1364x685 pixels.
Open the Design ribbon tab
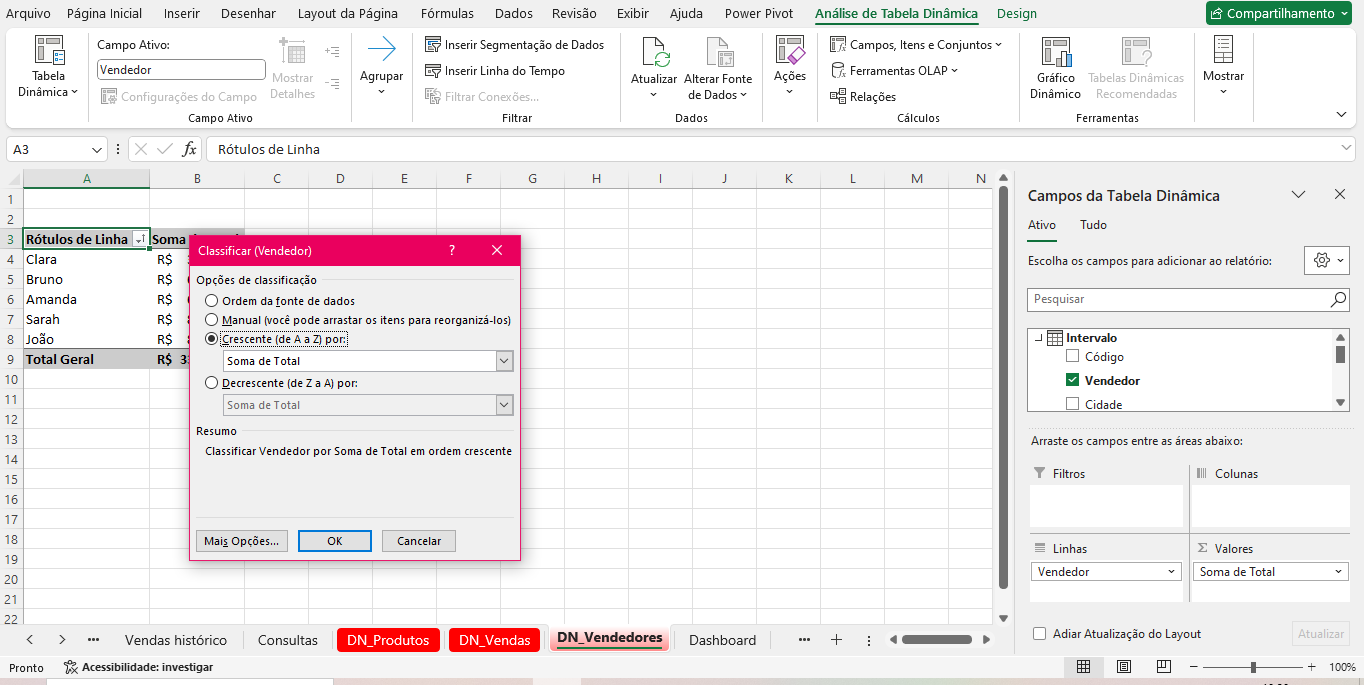(1017, 13)
